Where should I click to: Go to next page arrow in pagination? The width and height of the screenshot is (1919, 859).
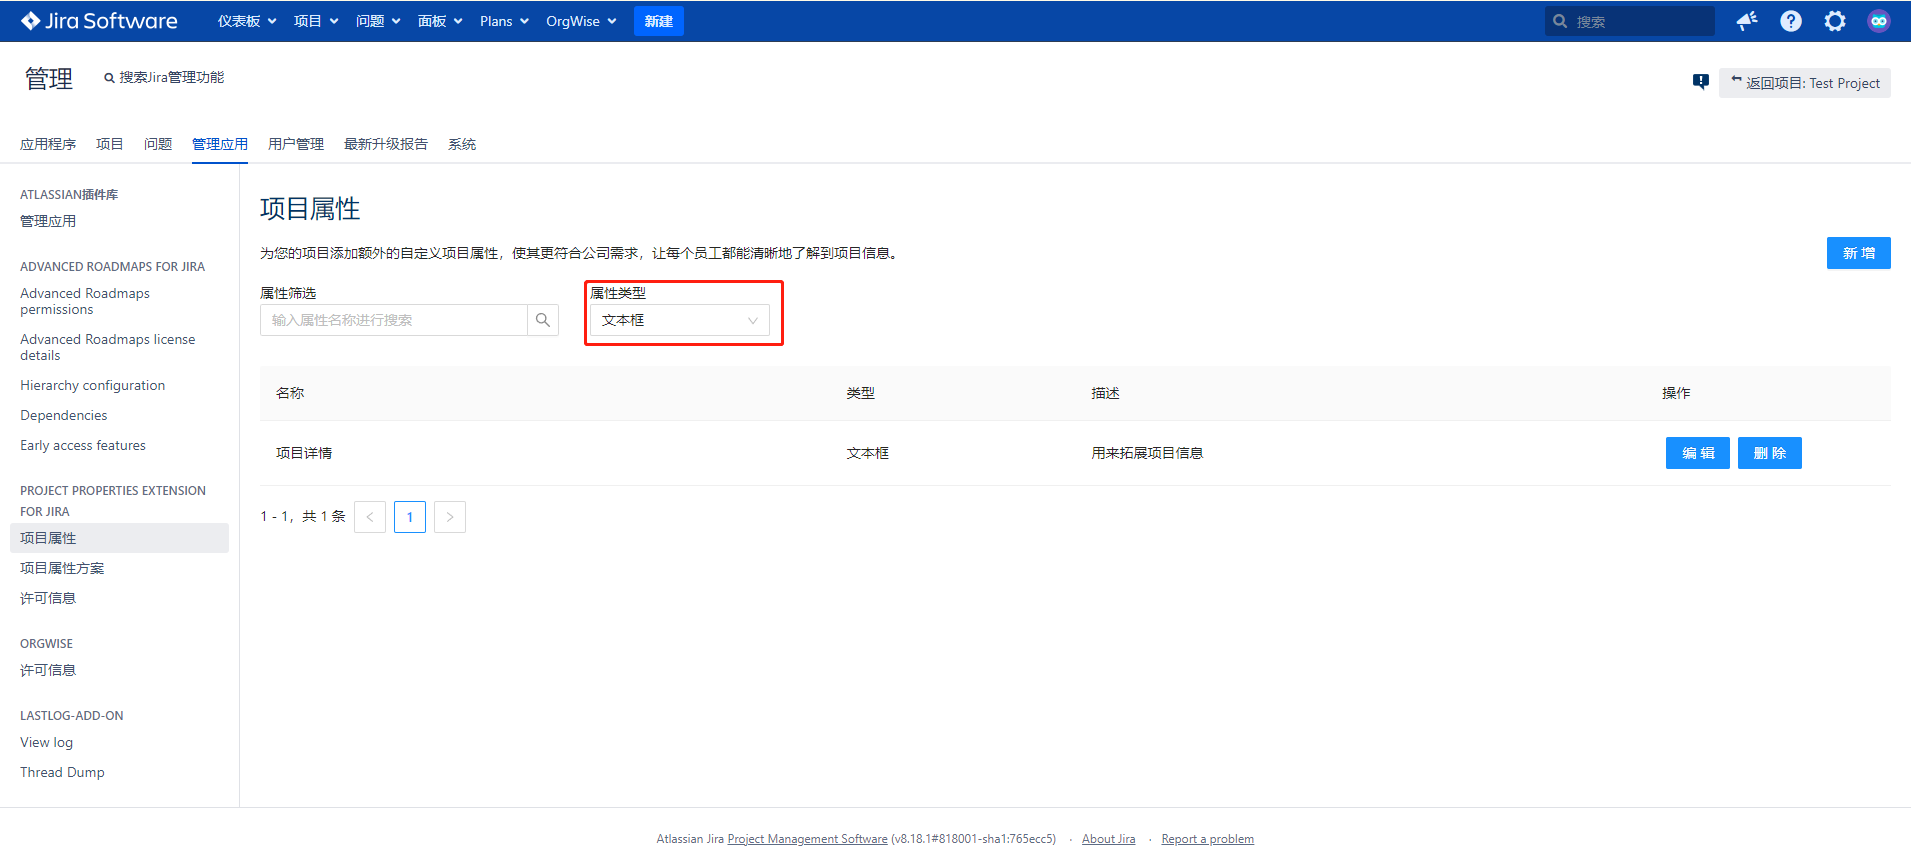(x=450, y=517)
